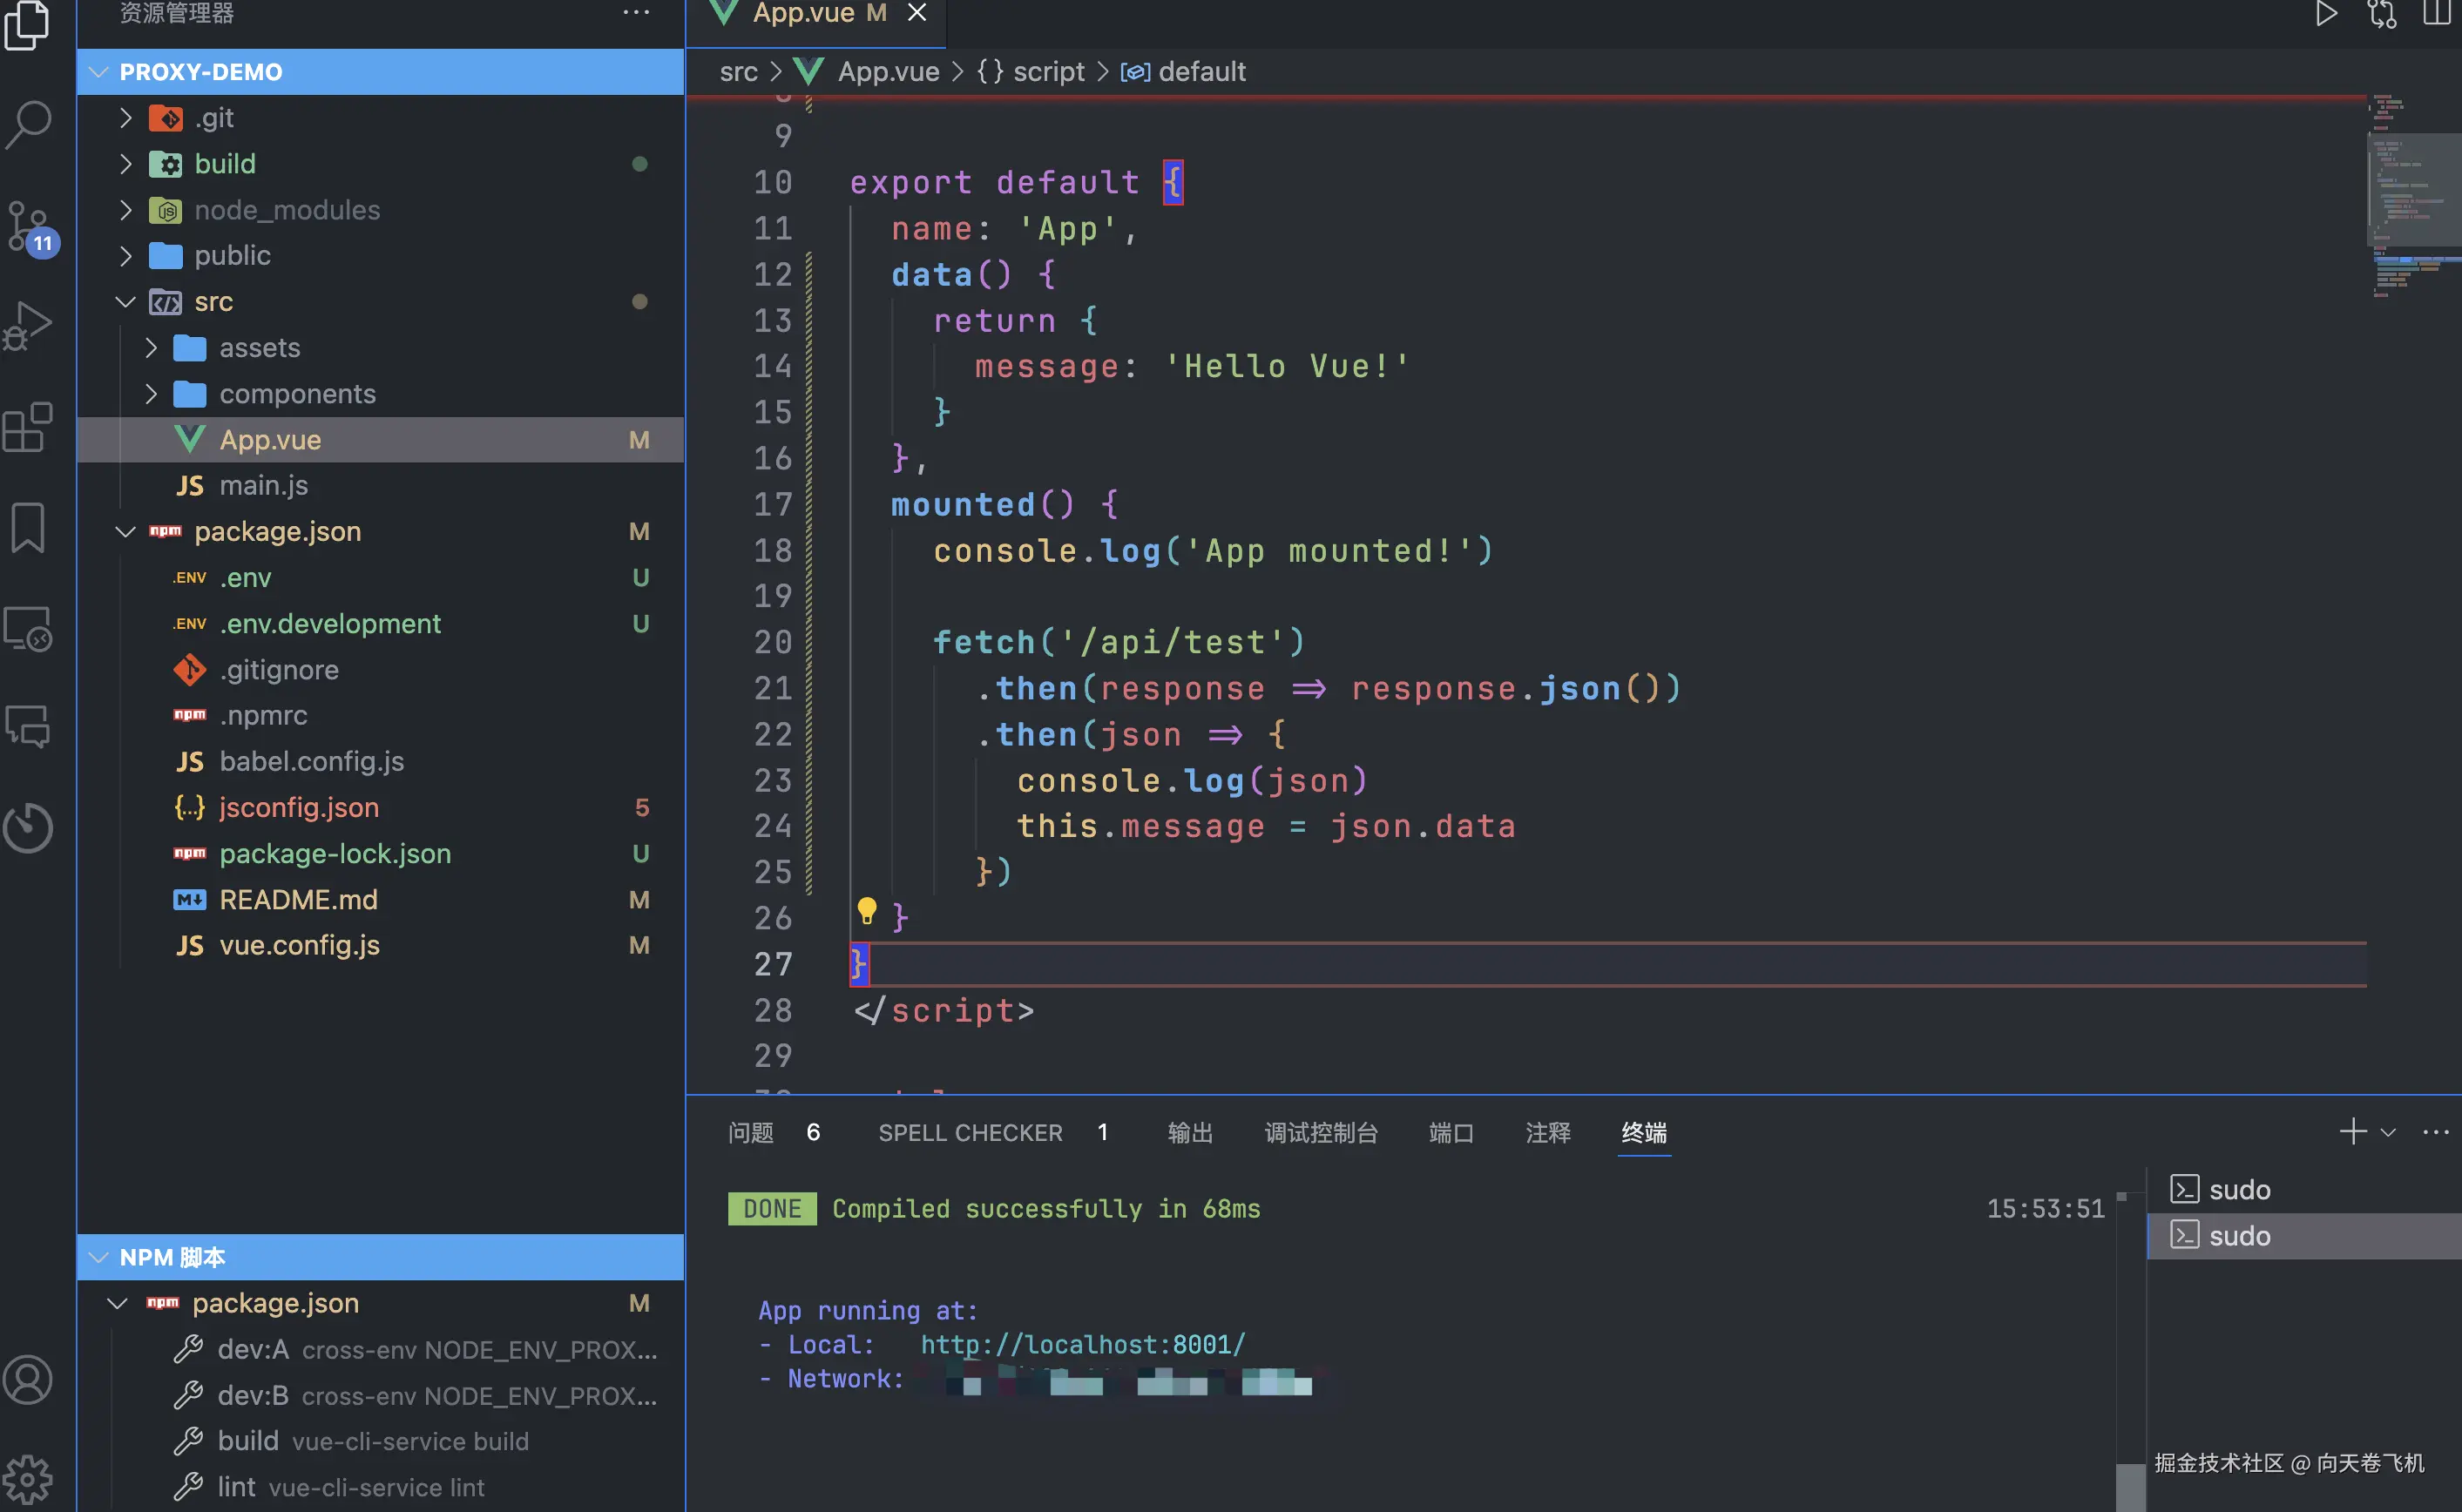Open the Manage gear icon

28,1478
